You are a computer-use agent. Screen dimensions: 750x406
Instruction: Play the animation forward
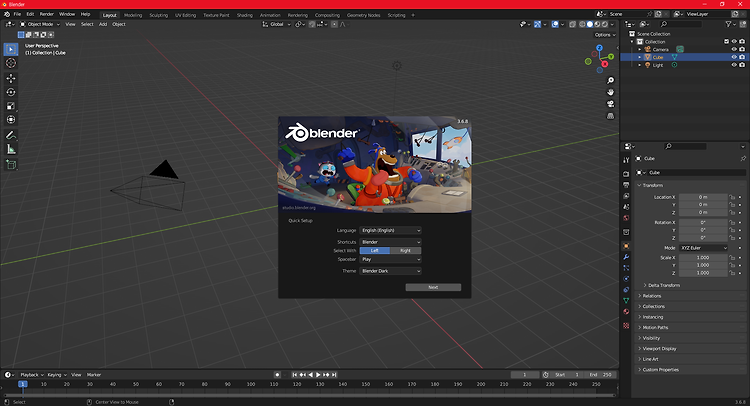tap(318, 375)
